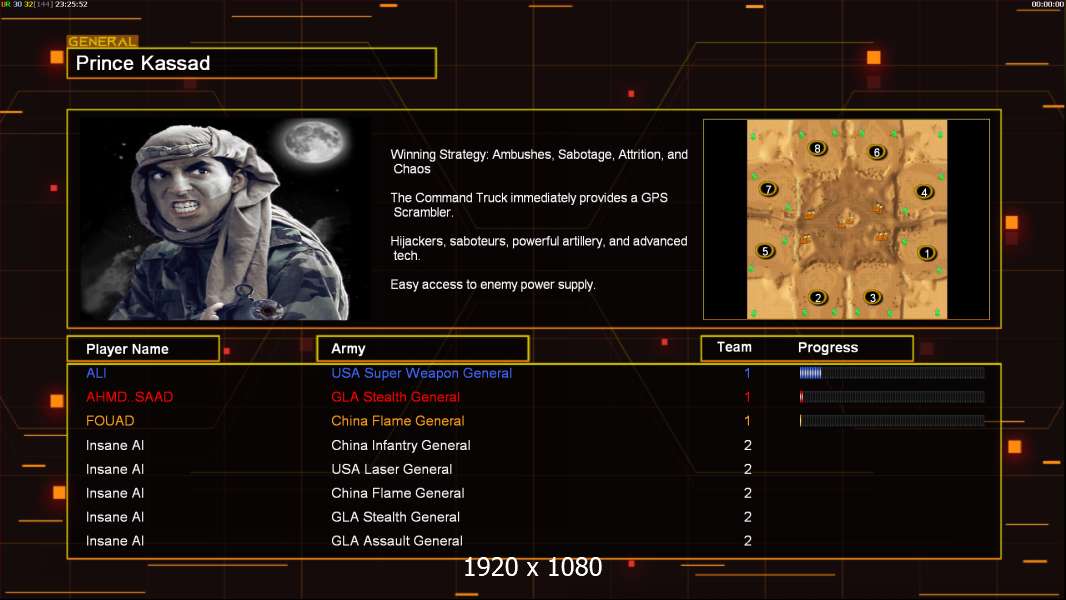Click start position 2 on map
The height and width of the screenshot is (600, 1066).
(x=818, y=297)
